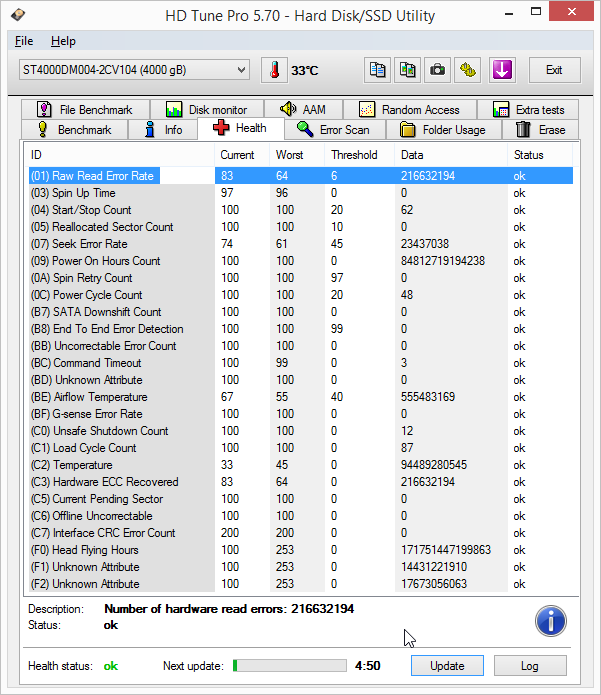Switch to the Benchmark tab
This screenshot has height=695, width=601.
(x=74, y=130)
